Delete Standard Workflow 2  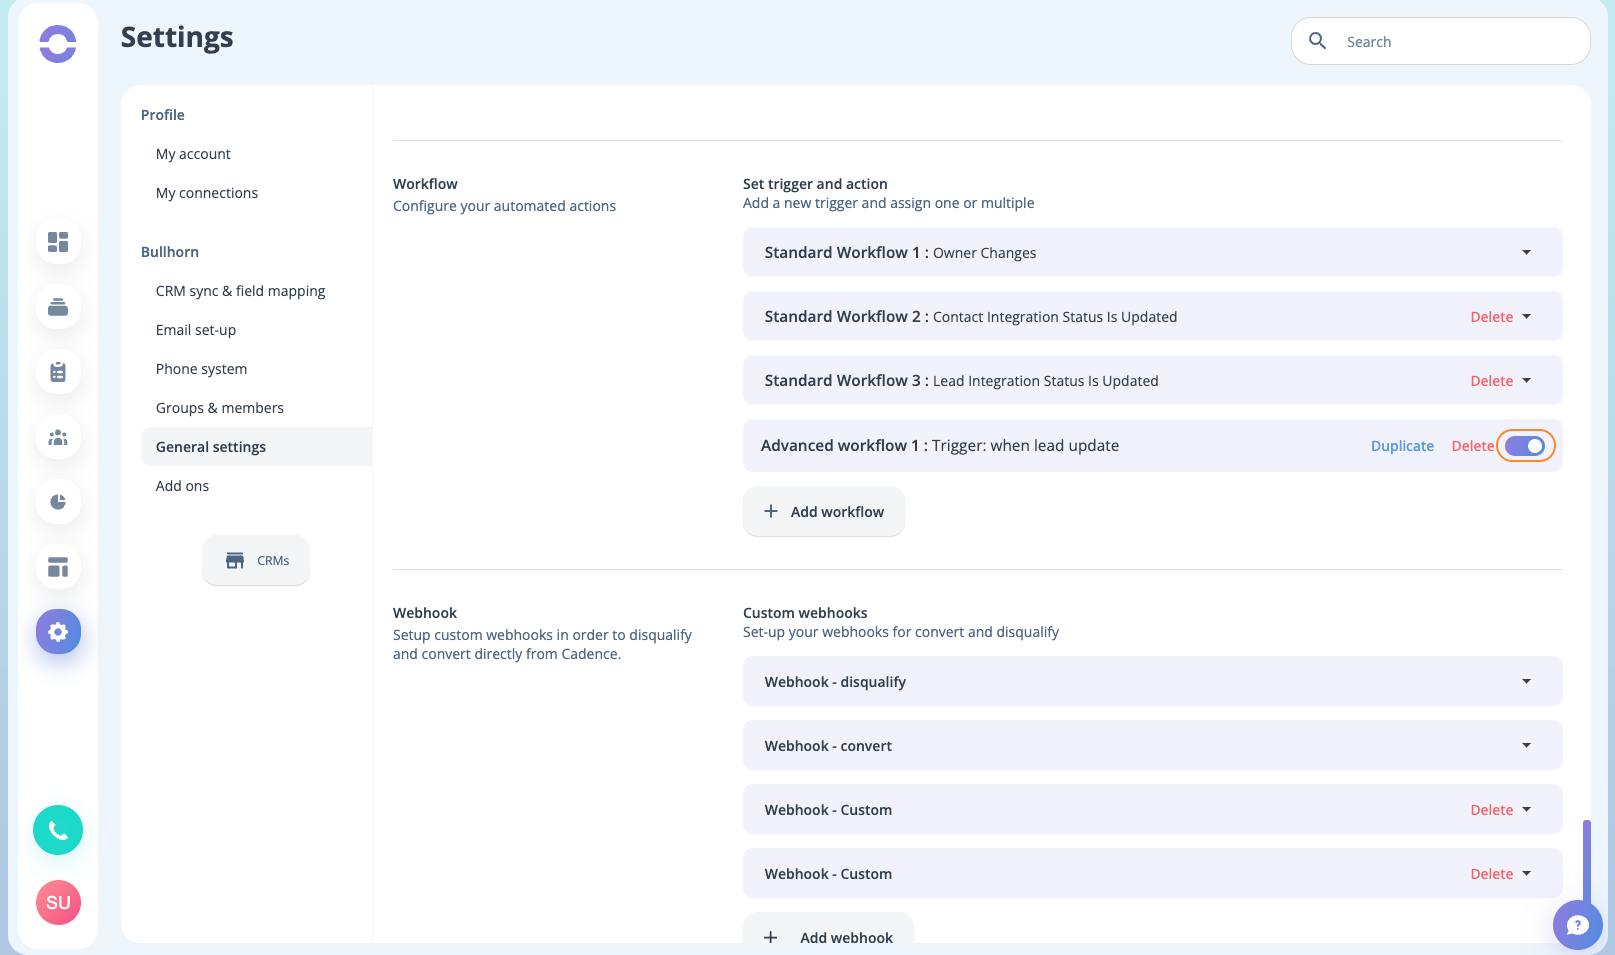(1491, 317)
